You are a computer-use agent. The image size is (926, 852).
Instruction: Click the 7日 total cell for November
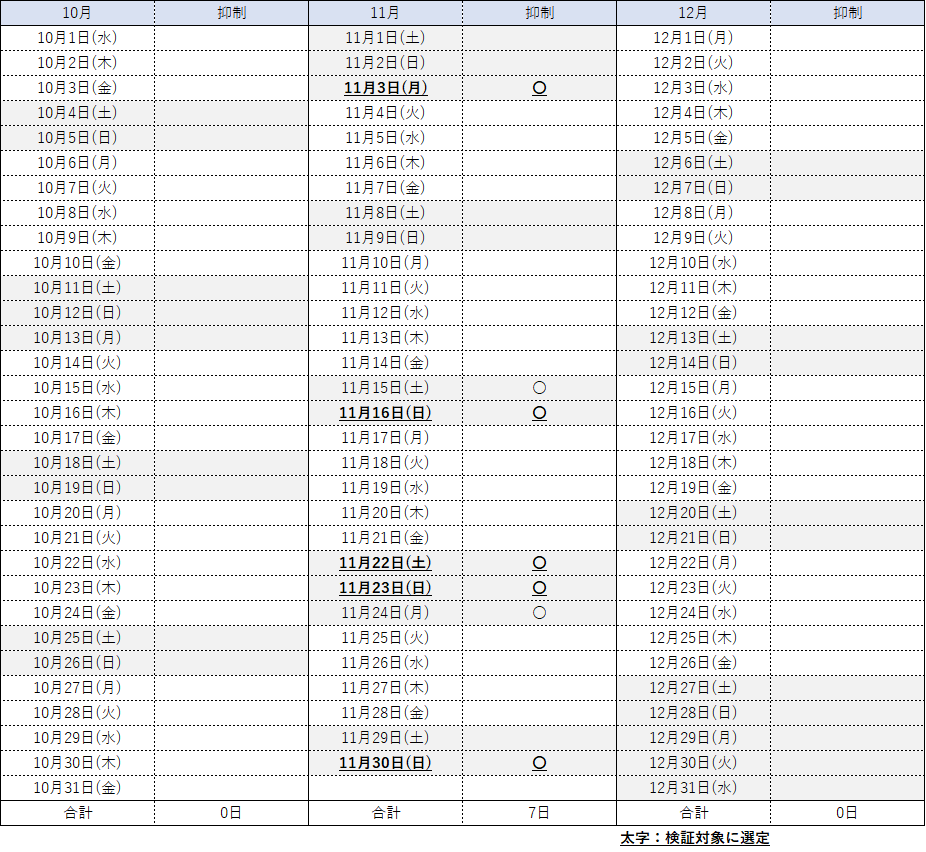[539, 813]
